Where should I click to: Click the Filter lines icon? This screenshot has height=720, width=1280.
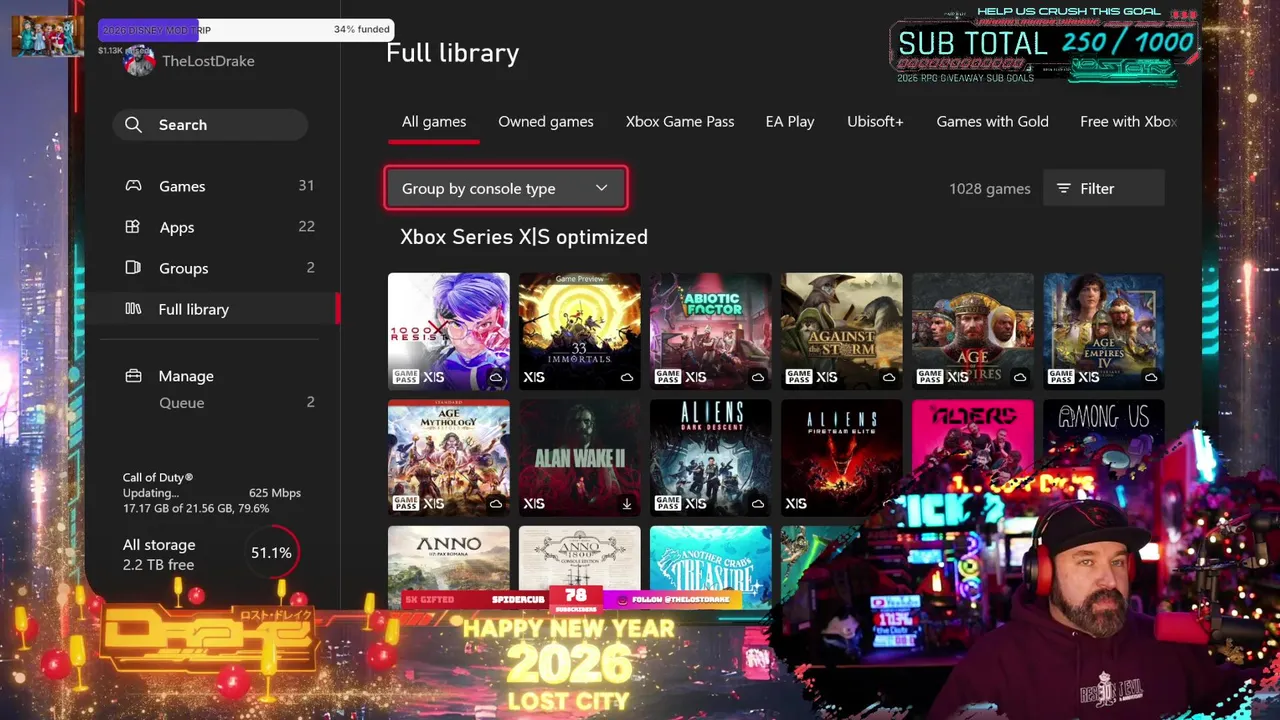[1064, 188]
